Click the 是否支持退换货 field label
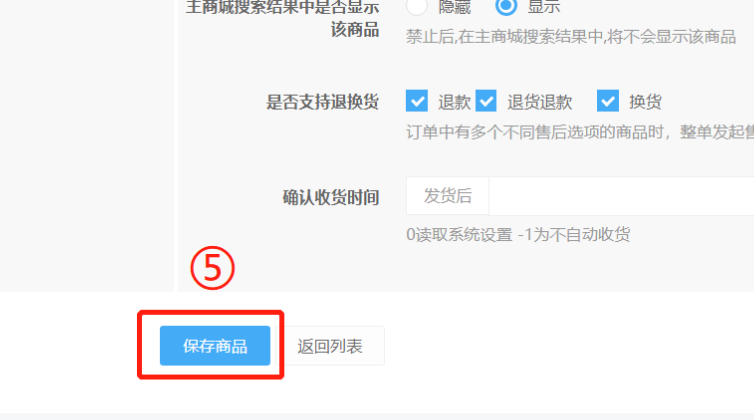This screenshot has height=420, width=754. pyautogui.click(x=323, y=102)
